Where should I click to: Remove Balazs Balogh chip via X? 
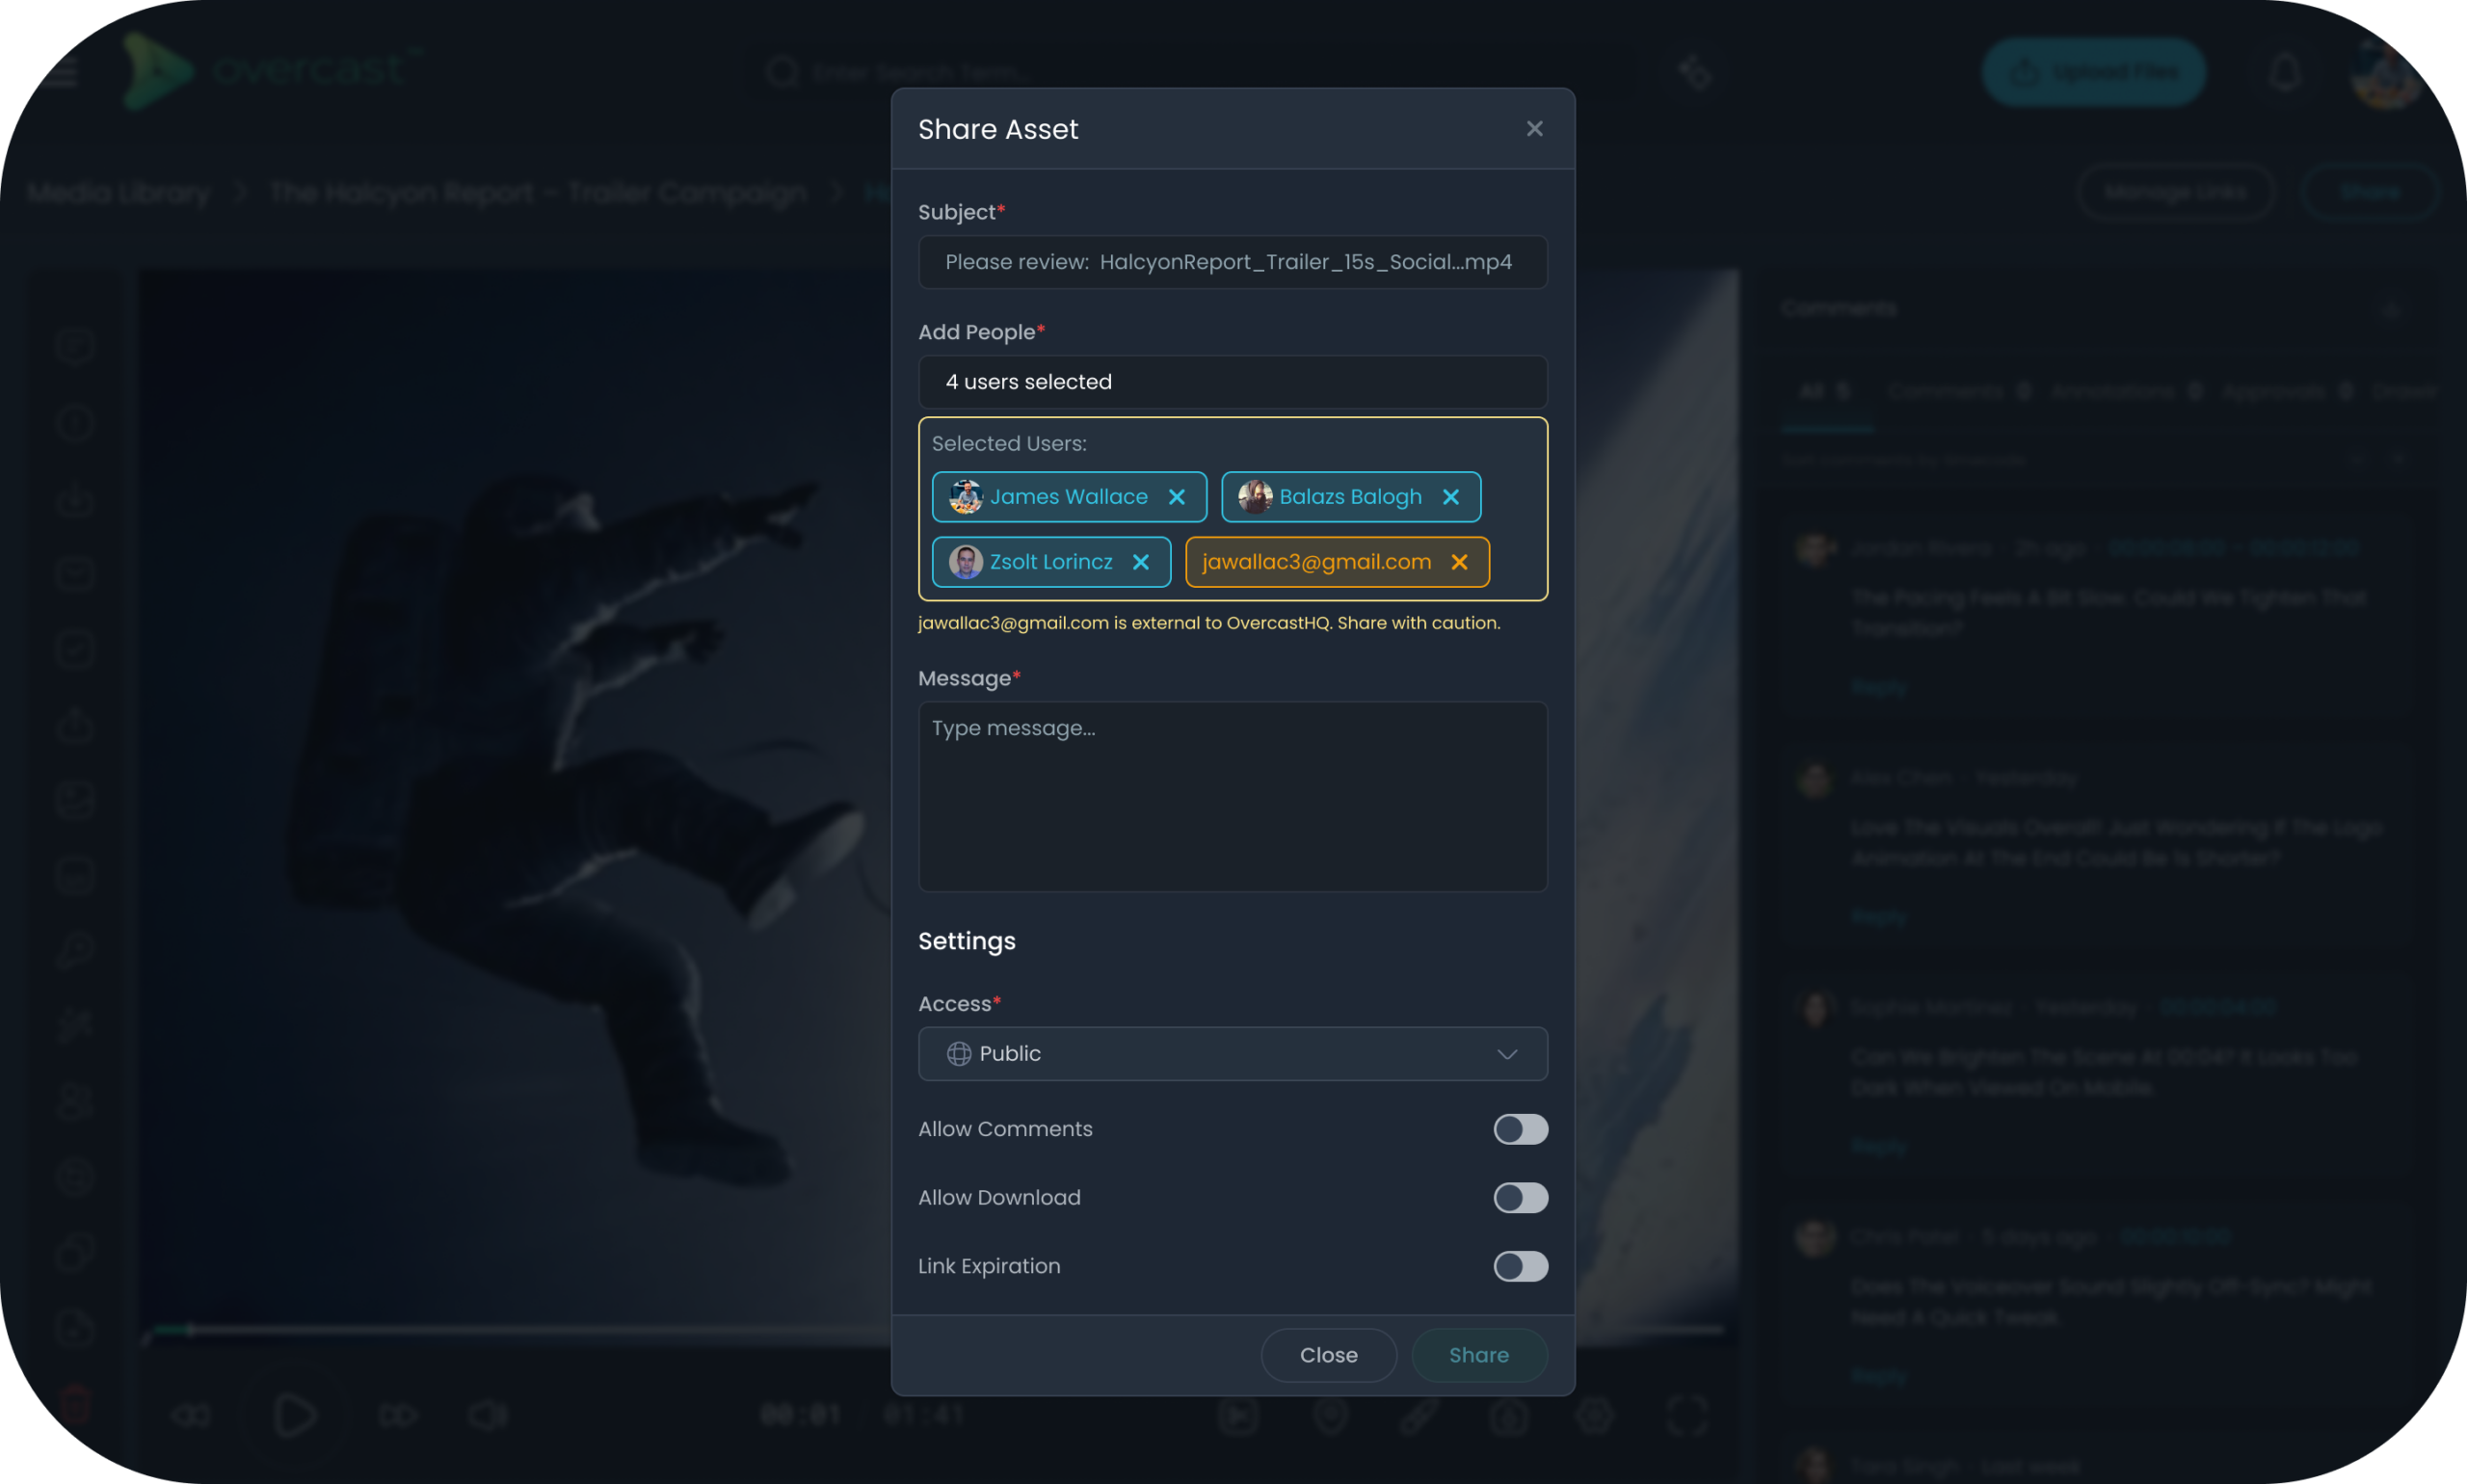coord(1450,497)
